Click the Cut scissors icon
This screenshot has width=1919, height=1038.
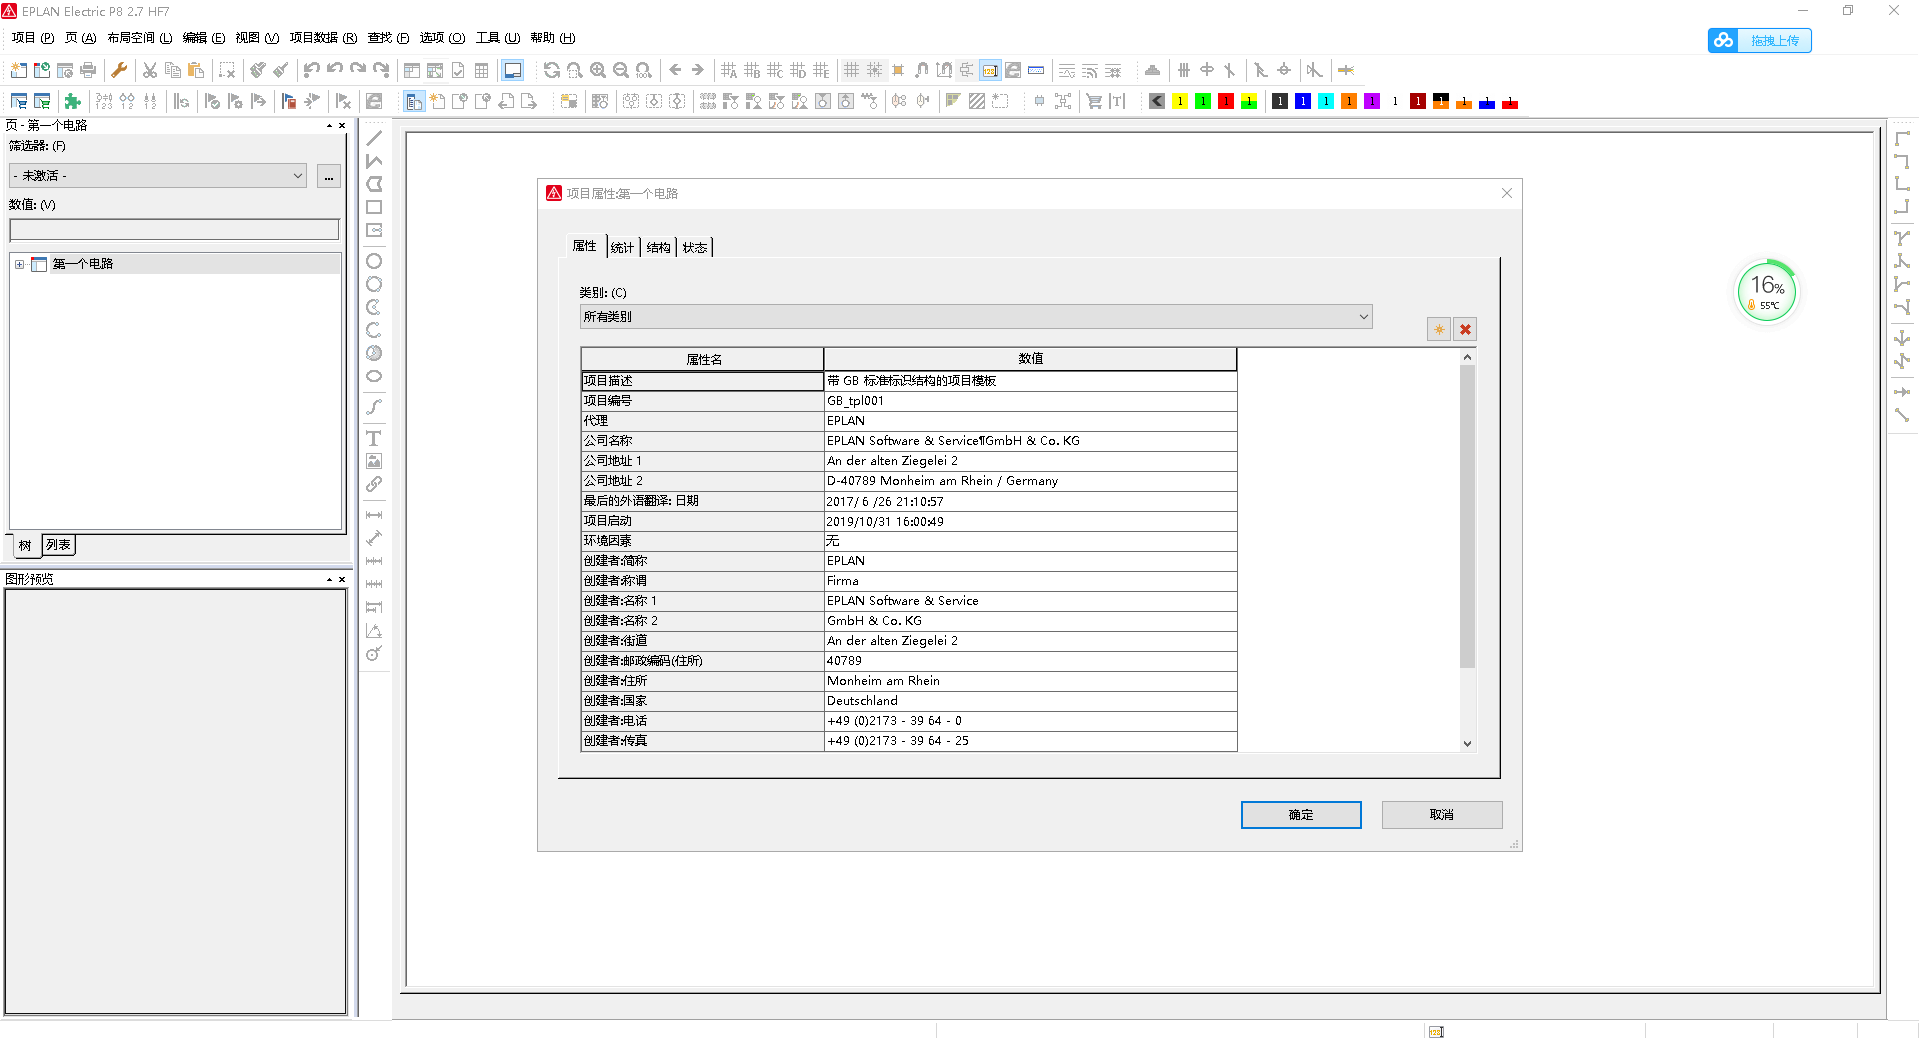coord(150,70)
